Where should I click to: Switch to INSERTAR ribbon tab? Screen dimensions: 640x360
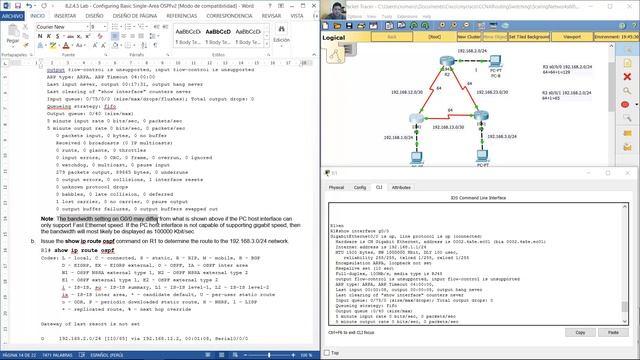pyautogui.click(x=65, y=16)
